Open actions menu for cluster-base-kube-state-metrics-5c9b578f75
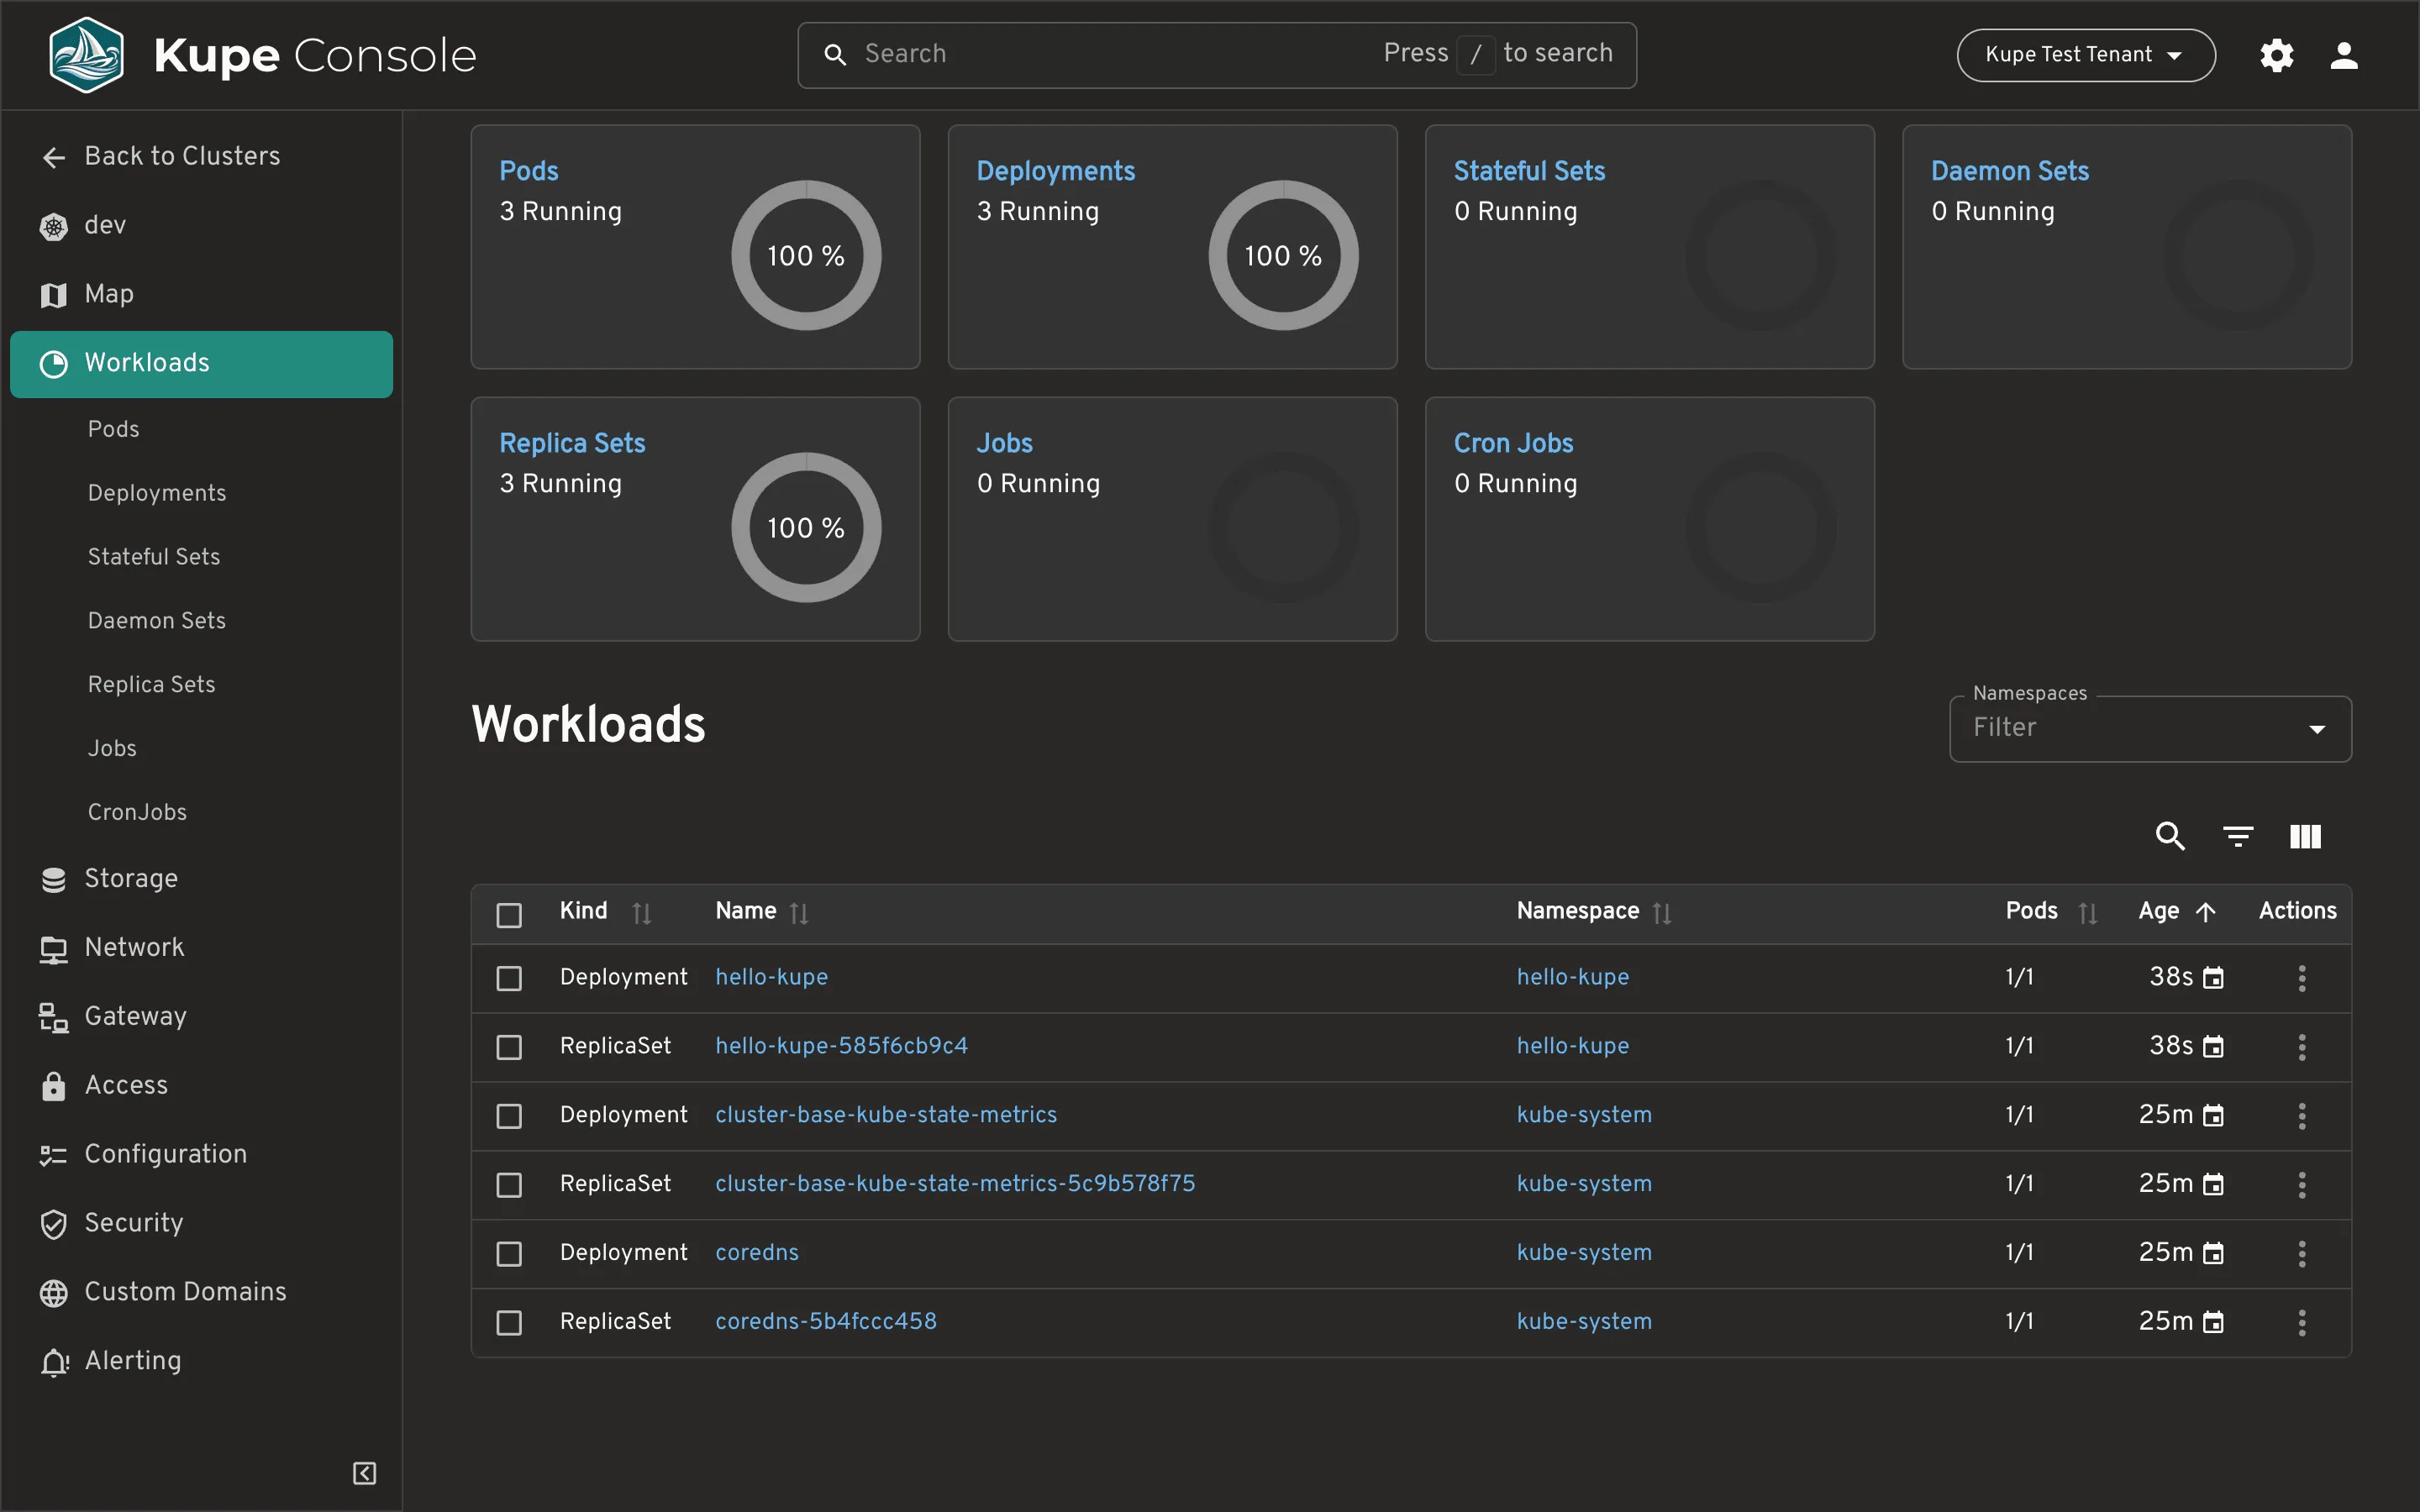The height and width of the screenshot is (1512, 2420). 2302,1185
